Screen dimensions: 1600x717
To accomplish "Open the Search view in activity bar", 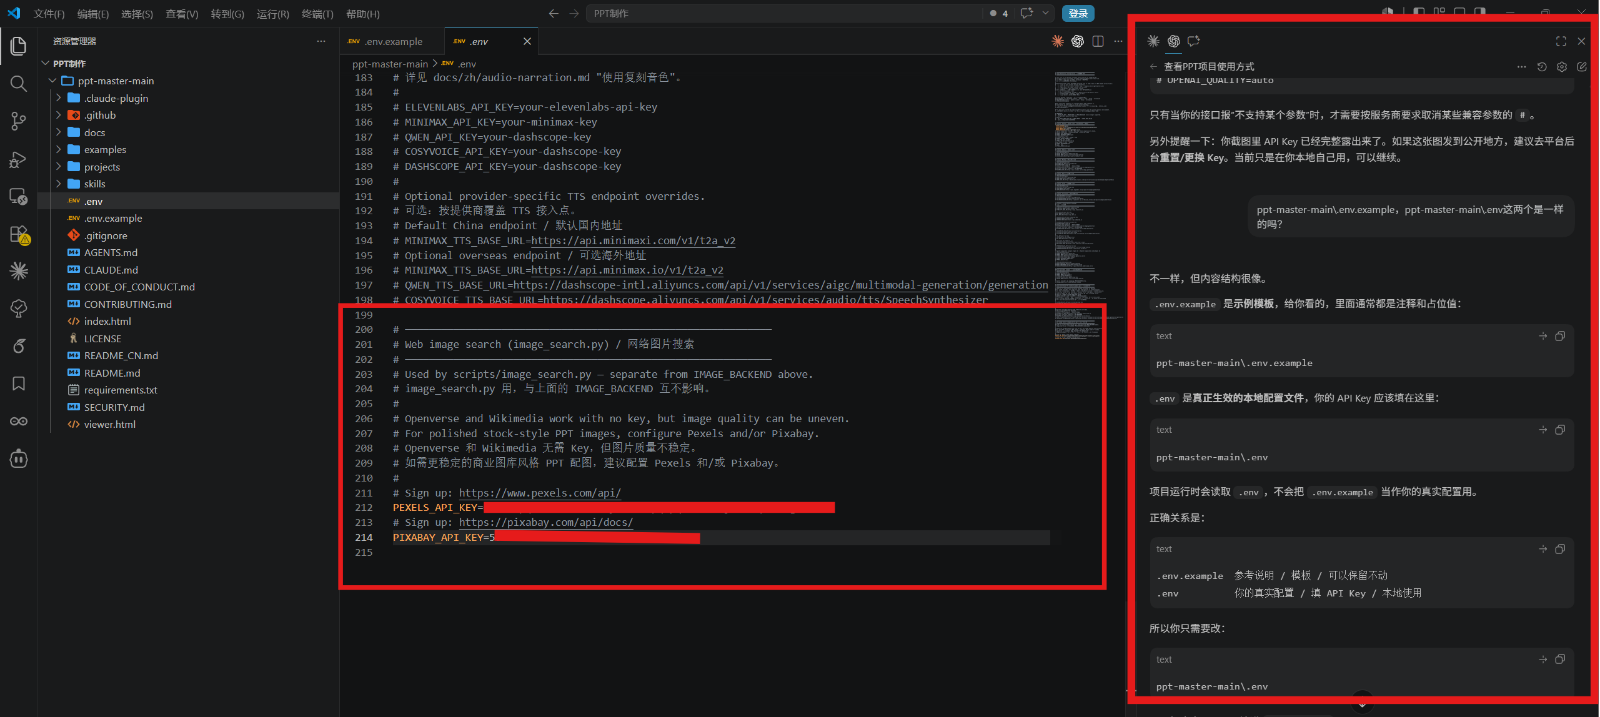I will point(18,84).
